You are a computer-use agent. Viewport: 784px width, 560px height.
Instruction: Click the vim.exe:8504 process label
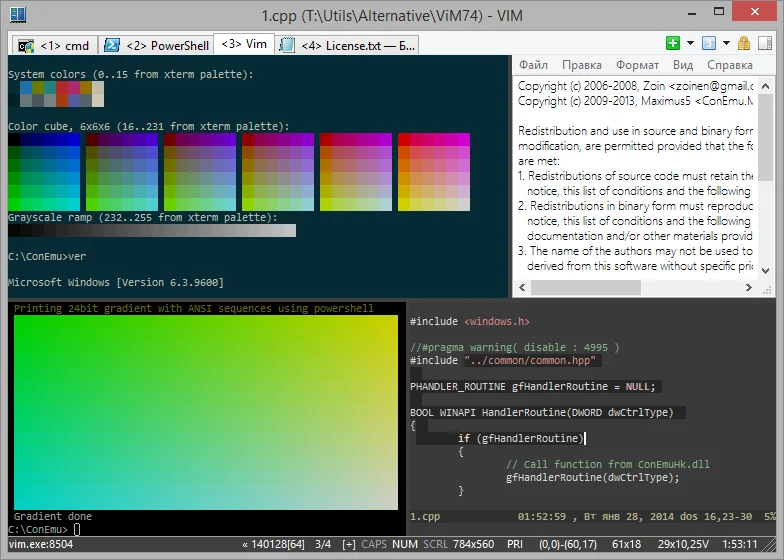click(x=40, y=545)
